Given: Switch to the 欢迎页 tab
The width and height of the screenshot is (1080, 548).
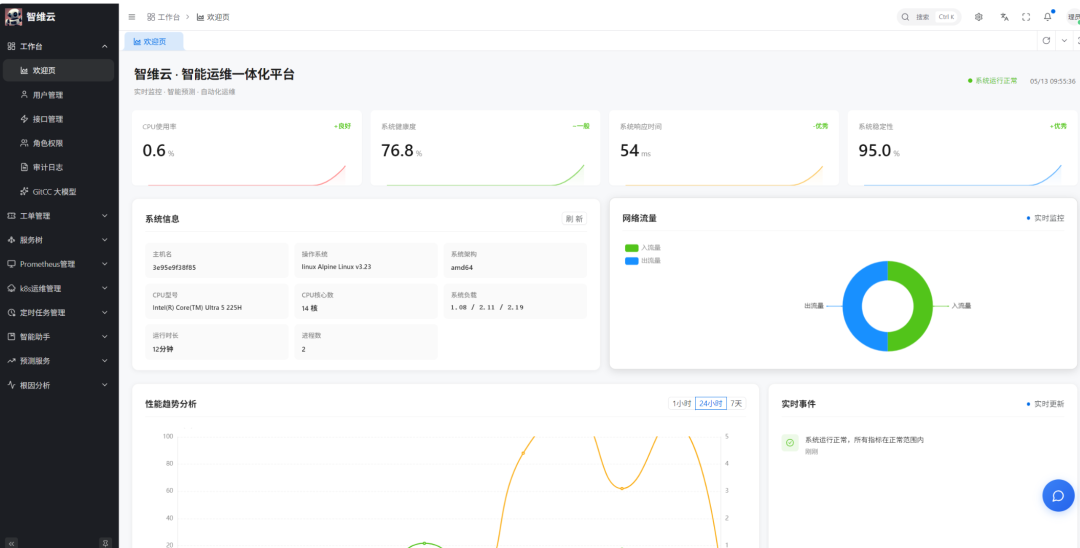Looking at the screenshot, I should 154,41.
